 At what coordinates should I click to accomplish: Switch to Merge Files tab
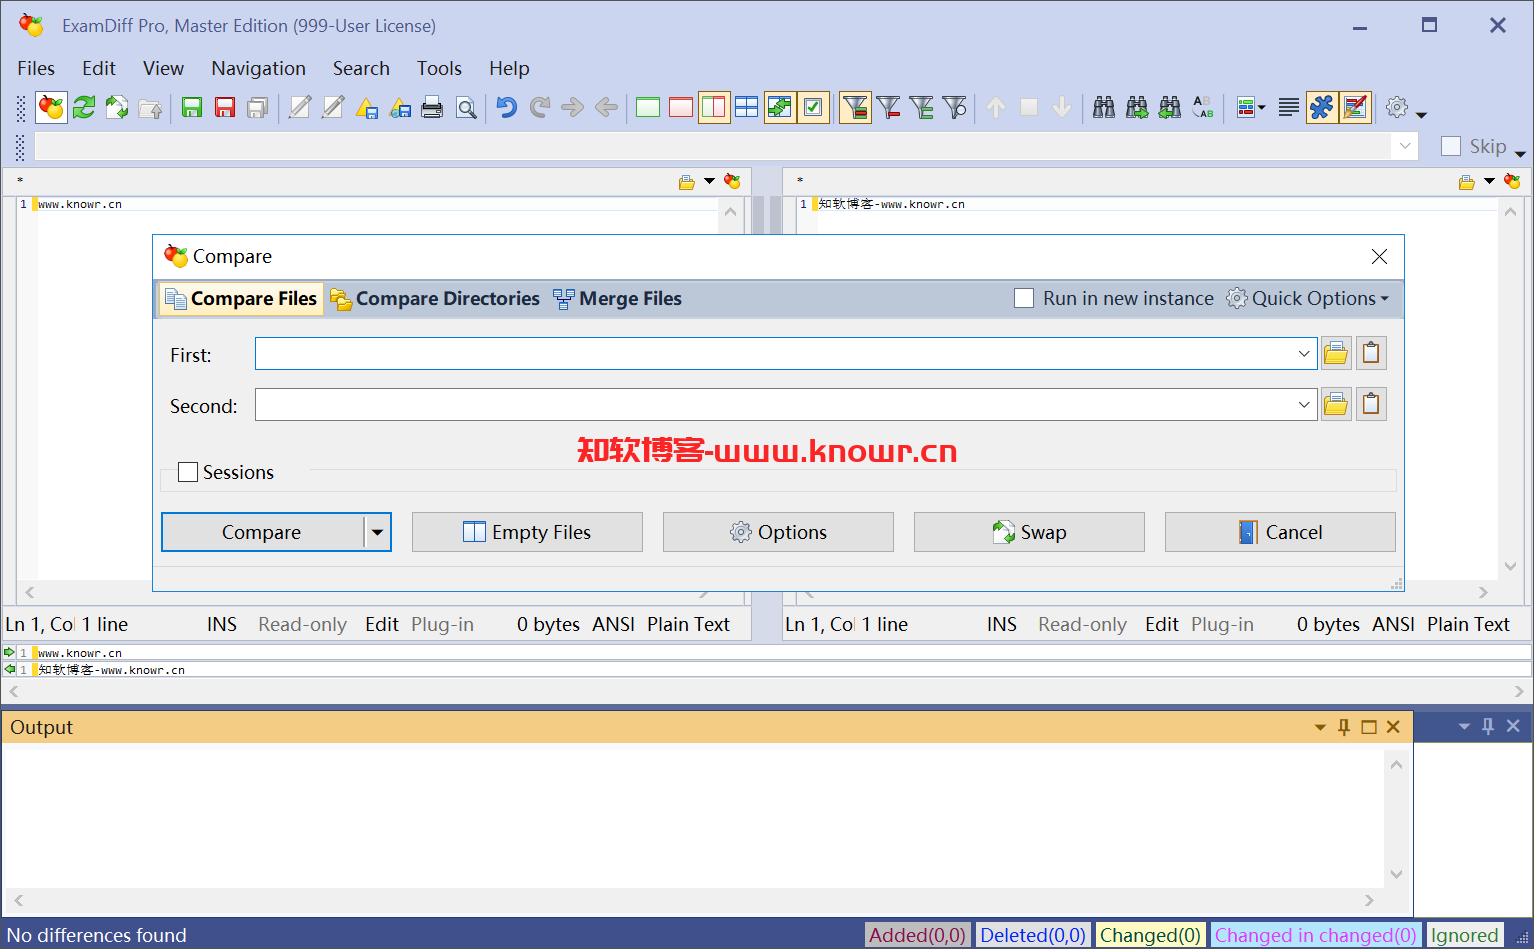click(618, 299)
